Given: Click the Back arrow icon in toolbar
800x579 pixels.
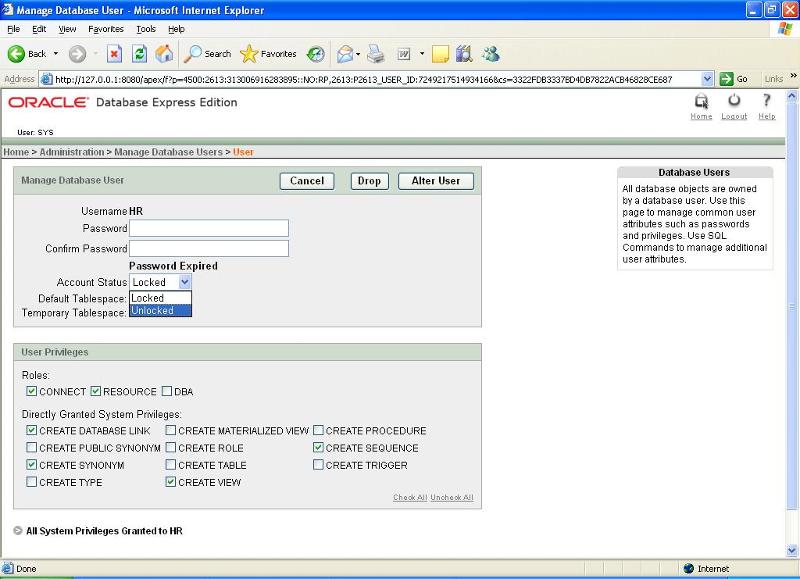Looking at the screenshot, I should point(16,54).
